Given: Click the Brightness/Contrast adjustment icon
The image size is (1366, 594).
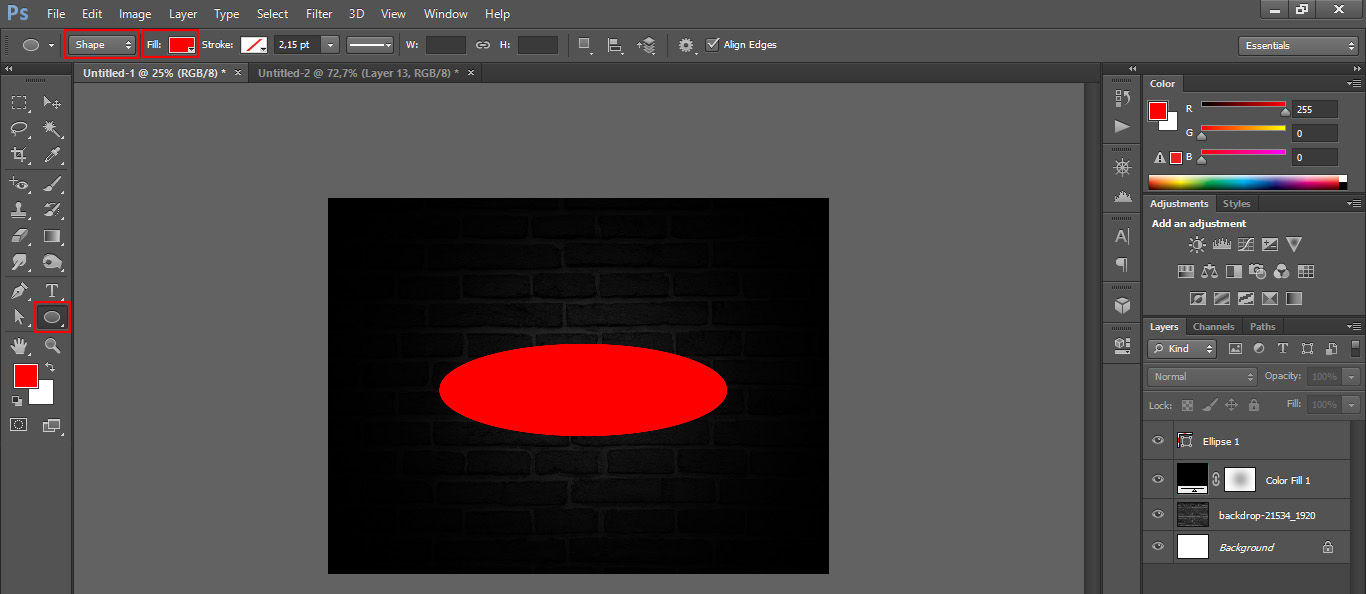Looking at the screenshot, I should coord(1197,244).
